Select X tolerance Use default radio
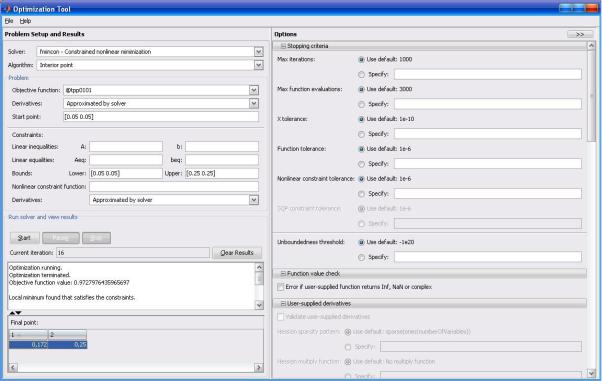This screenshot has width=602, height=381. click(361, 119)
